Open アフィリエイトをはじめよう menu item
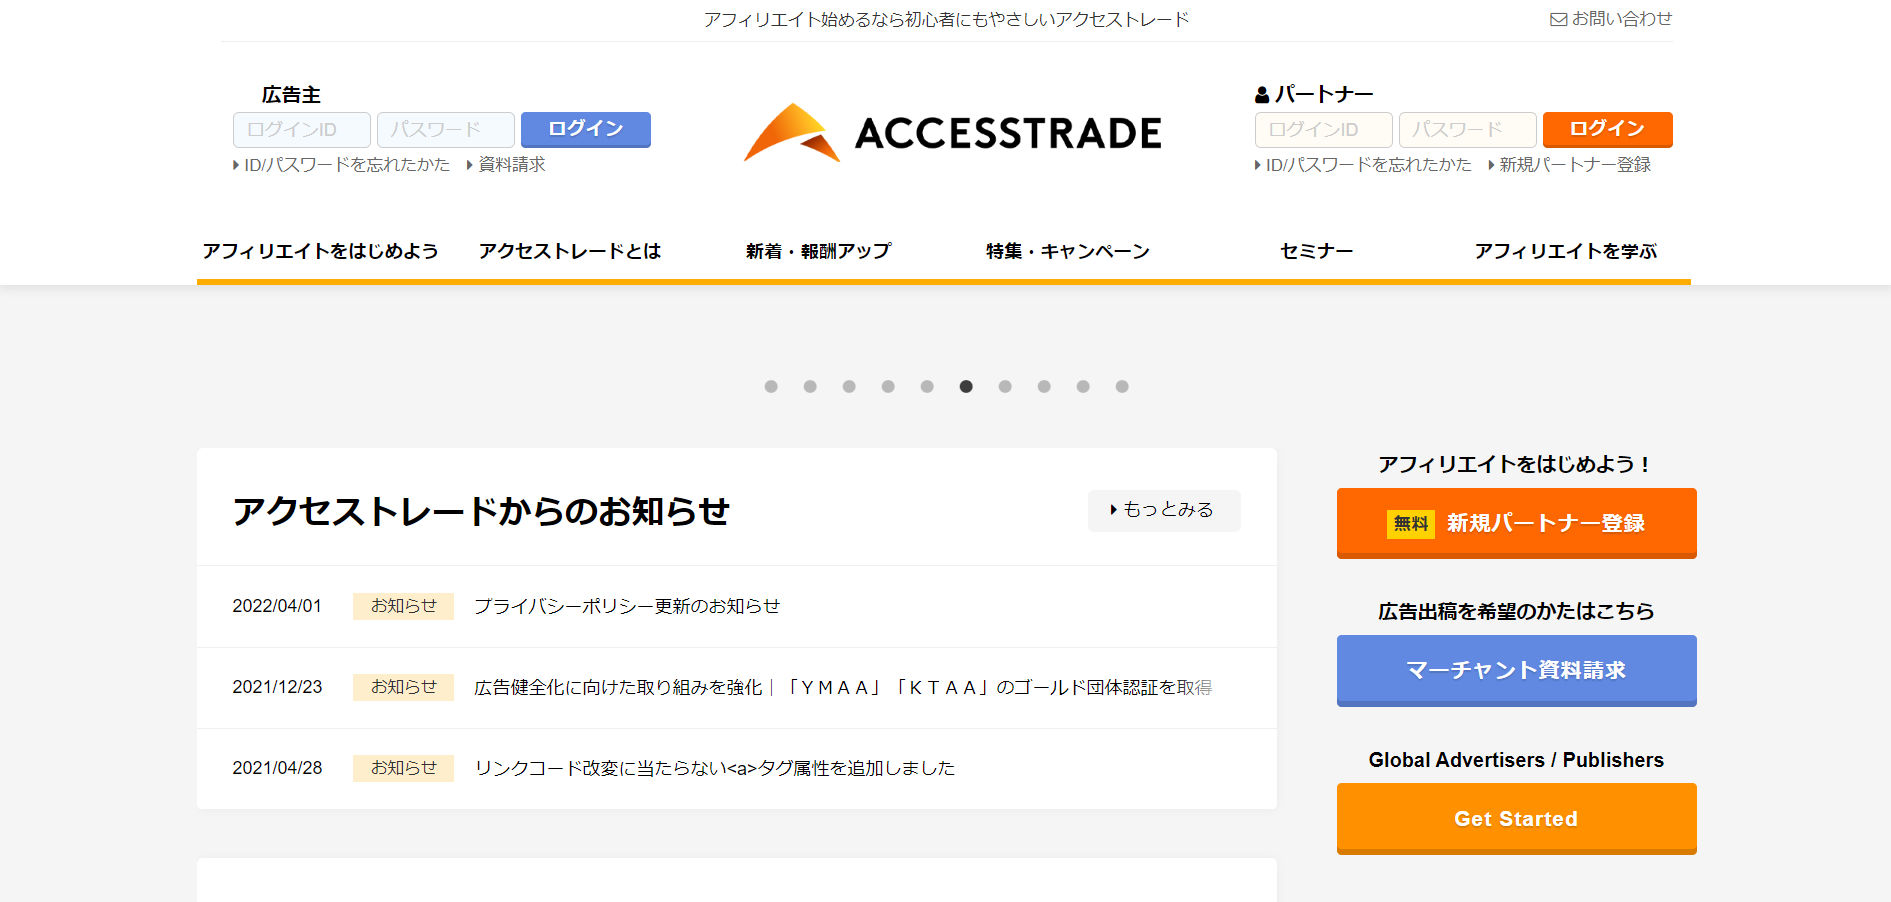 pyautogui.click(x=321, y=251)
